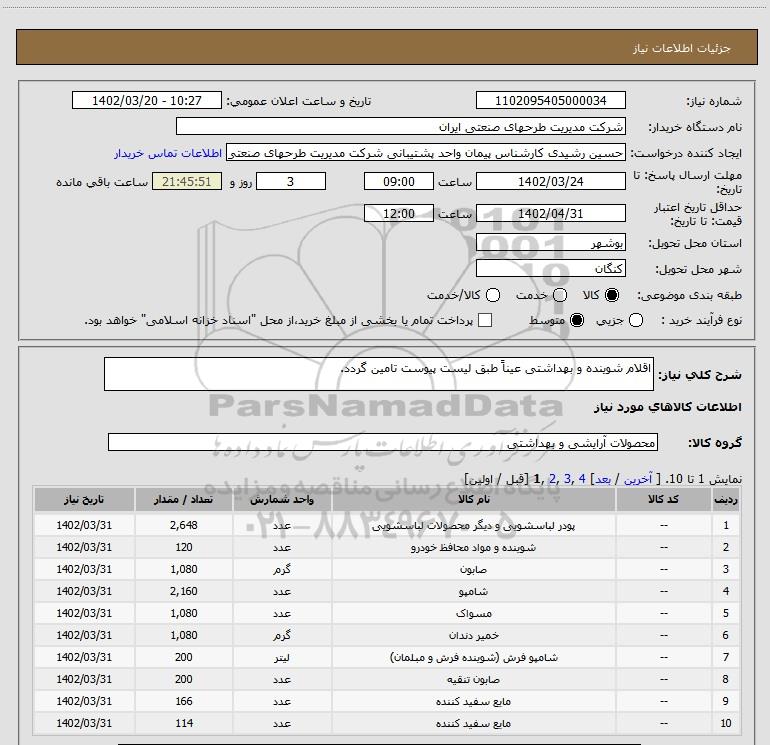
Task: Choose the جزیی purchase type radio
Action: [x=636, y=320]
